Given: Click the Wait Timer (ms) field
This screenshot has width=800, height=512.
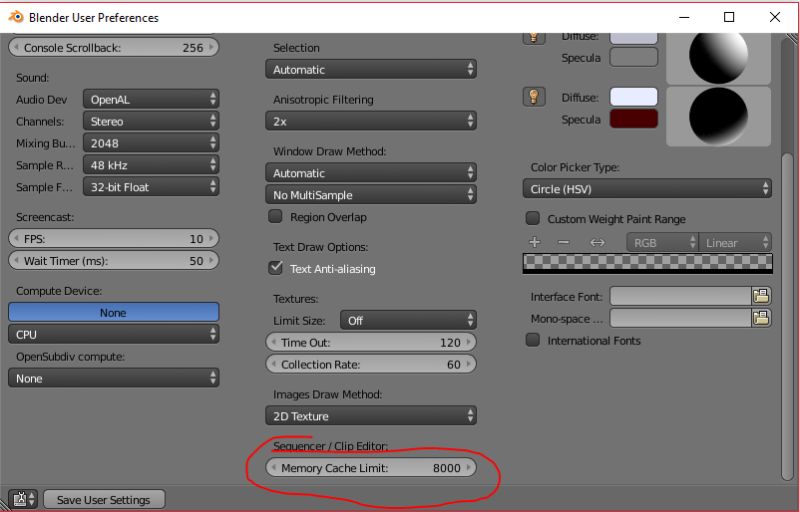Looking at the screenshot, I should 113,260.
